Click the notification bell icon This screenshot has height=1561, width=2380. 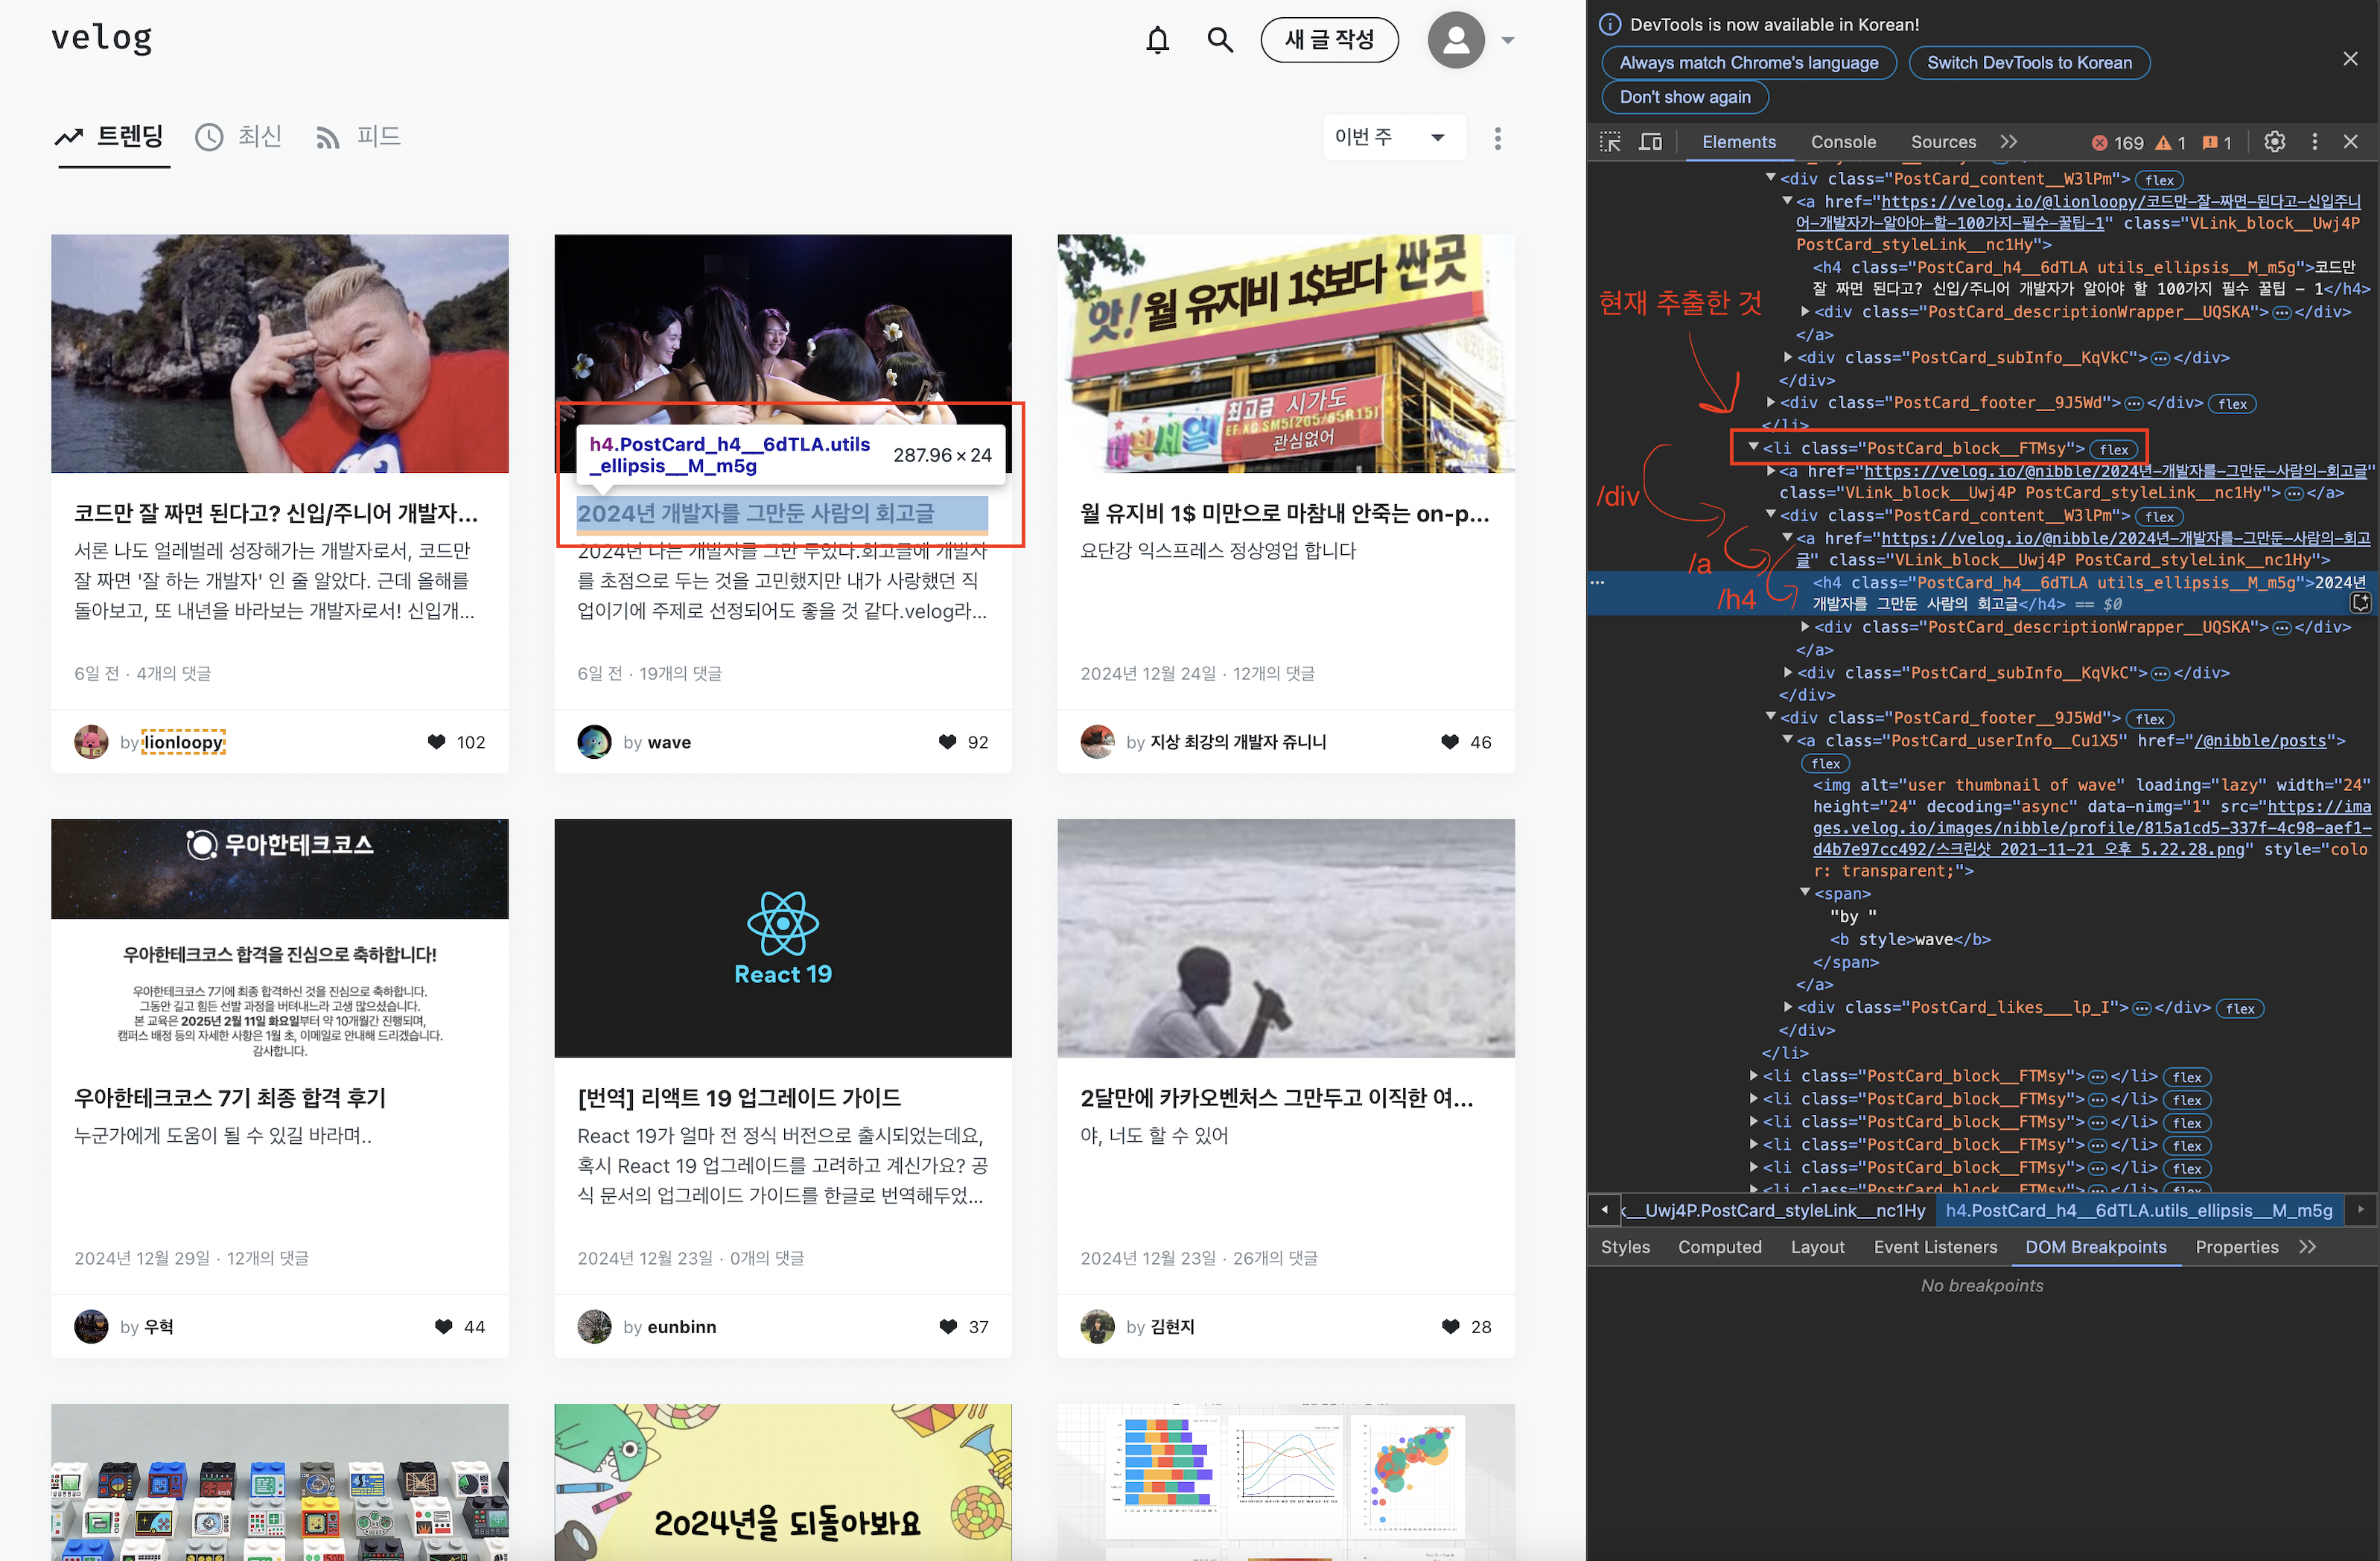tap(1157, 40)
